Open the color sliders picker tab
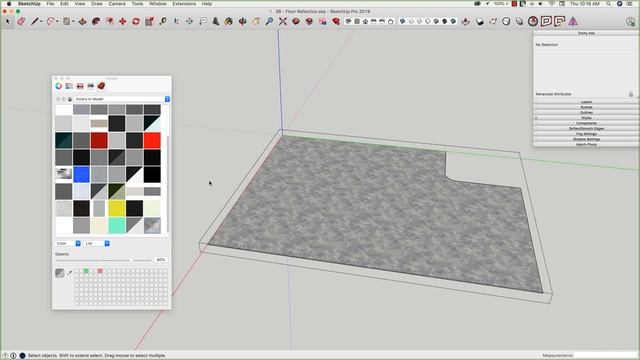Viewport: 640px width, 360px height. click(x=69, y=86)
